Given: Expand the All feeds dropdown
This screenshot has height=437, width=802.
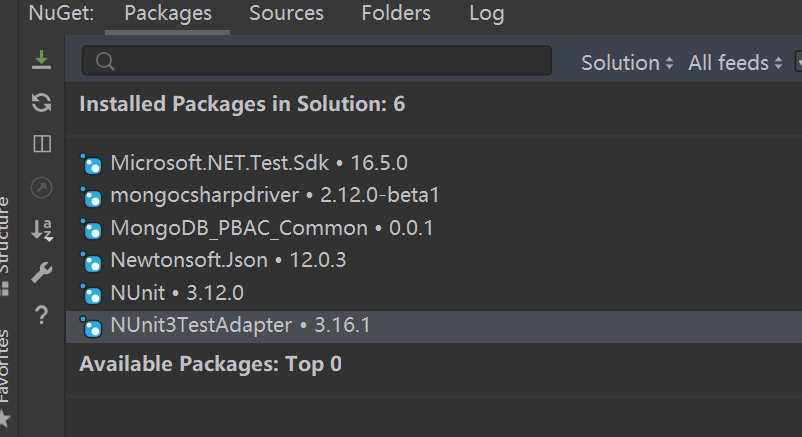Looking at the screenshot, I should [735, 62].
